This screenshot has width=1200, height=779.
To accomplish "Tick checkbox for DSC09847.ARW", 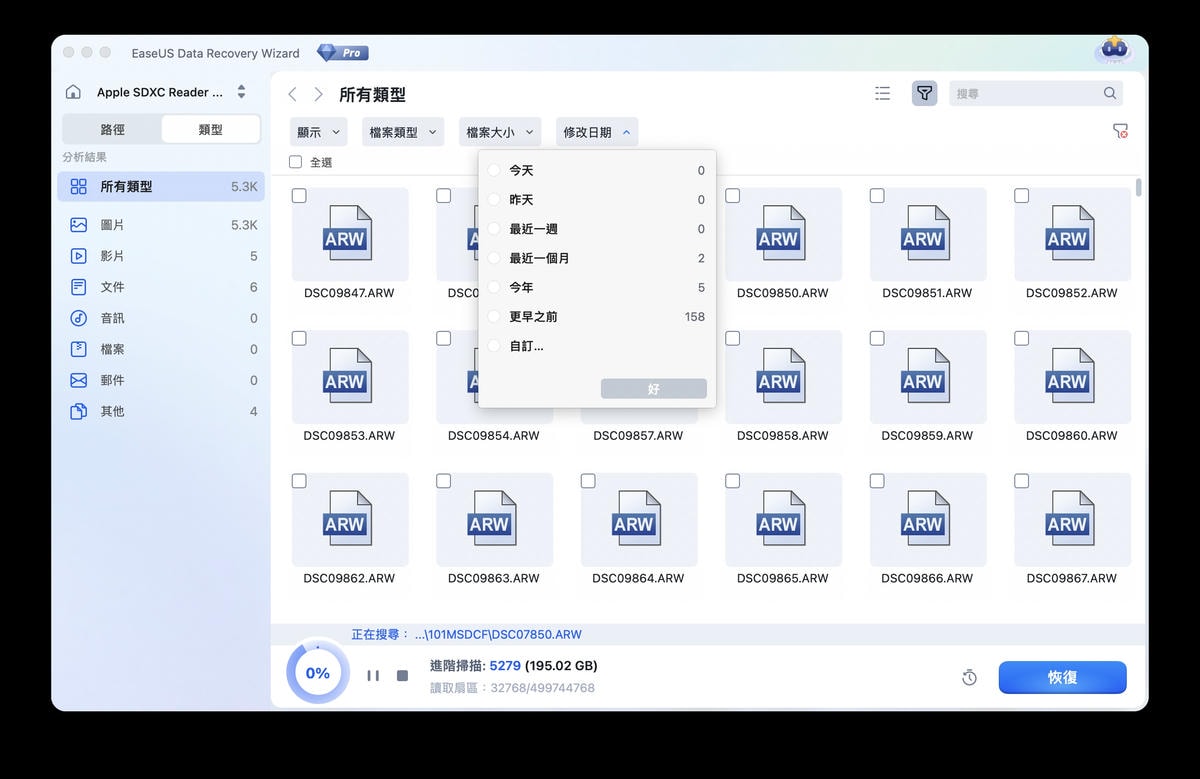I will pos(299,196).
